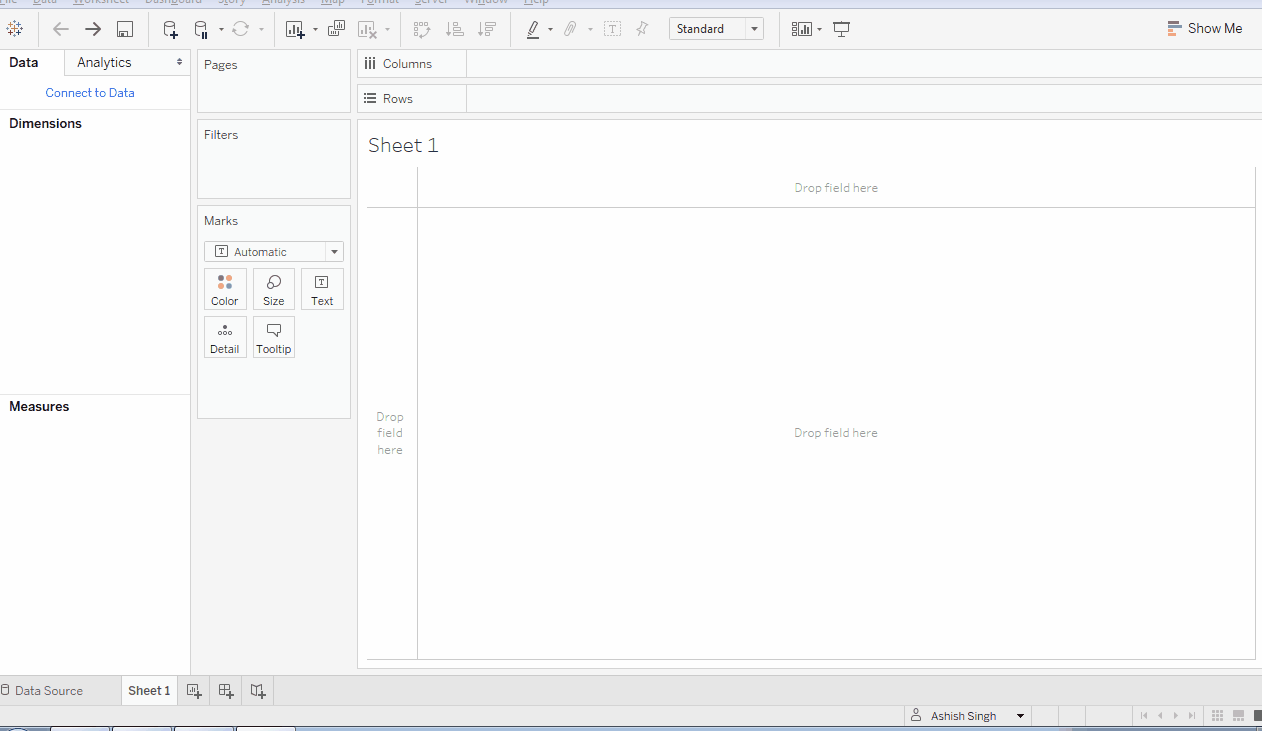The image size is (1262, 731).
Task: Click the Connect to Data link
Action: point(90,92)
